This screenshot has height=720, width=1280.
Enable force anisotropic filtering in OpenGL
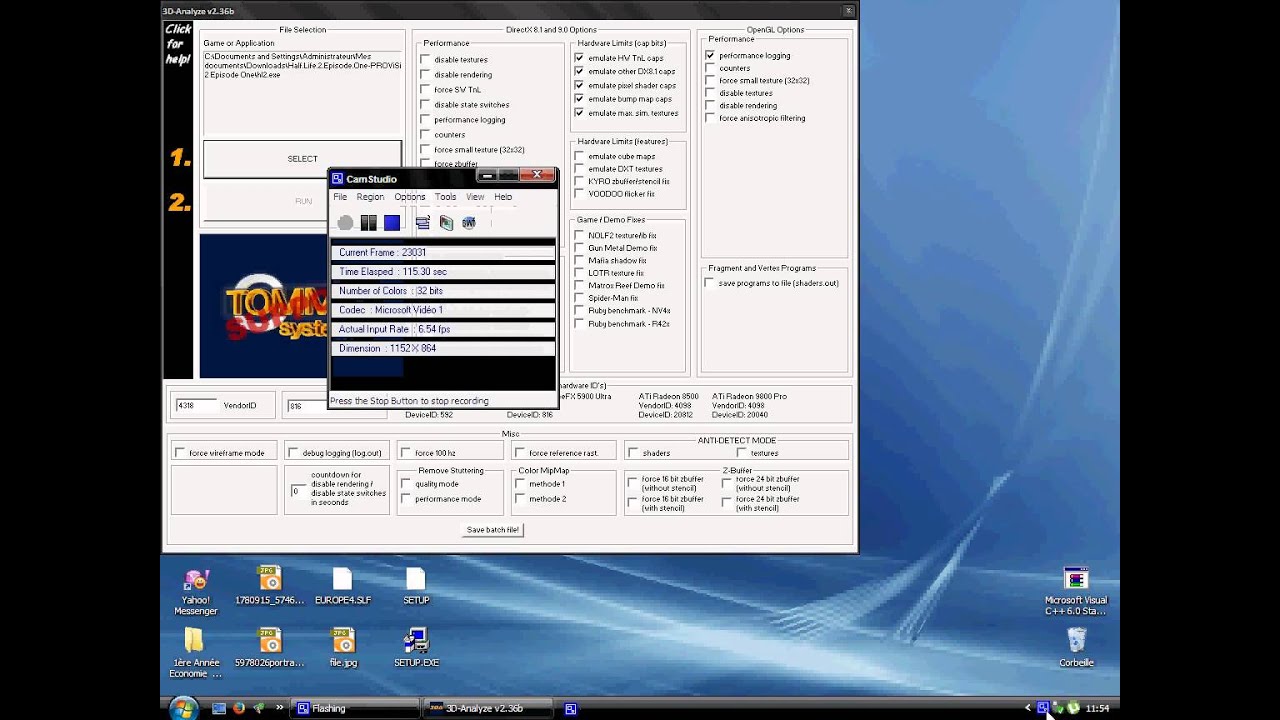(710, 118)
